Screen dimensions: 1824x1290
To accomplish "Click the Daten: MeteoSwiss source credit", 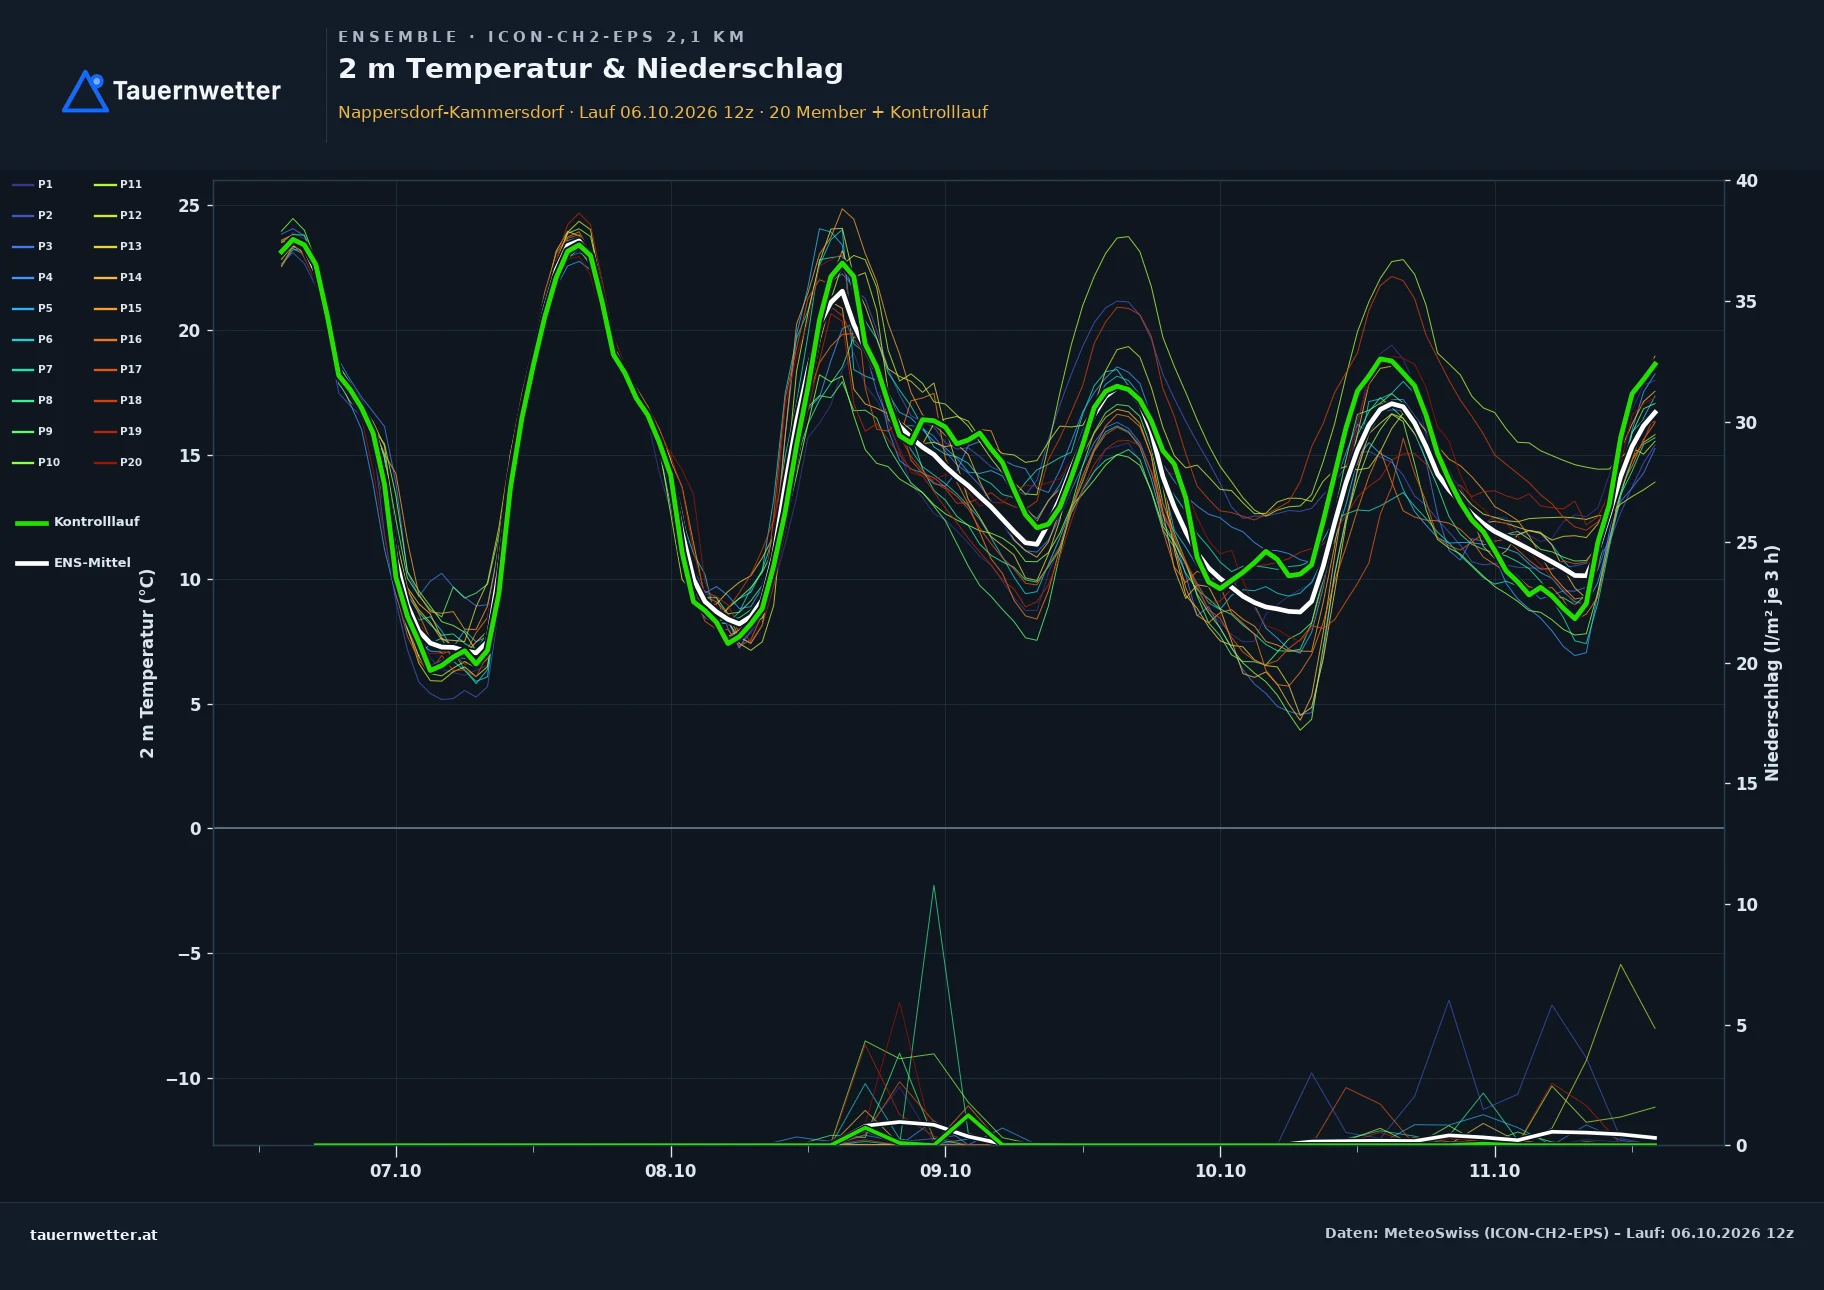I will [1559, 1233].
